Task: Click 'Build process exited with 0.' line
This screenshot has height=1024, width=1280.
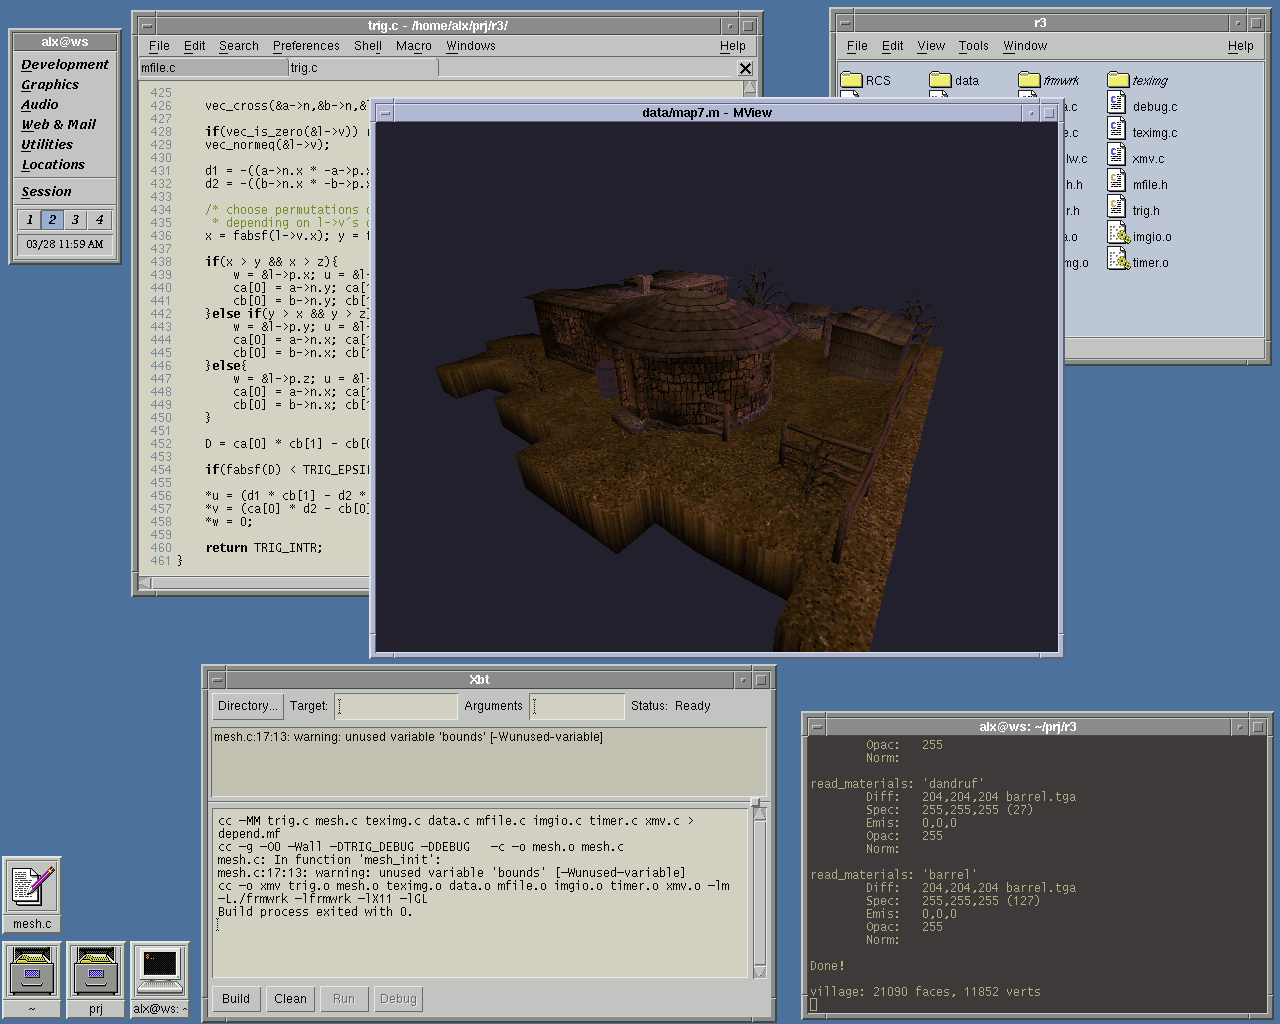Action: (x=315, y=912)
